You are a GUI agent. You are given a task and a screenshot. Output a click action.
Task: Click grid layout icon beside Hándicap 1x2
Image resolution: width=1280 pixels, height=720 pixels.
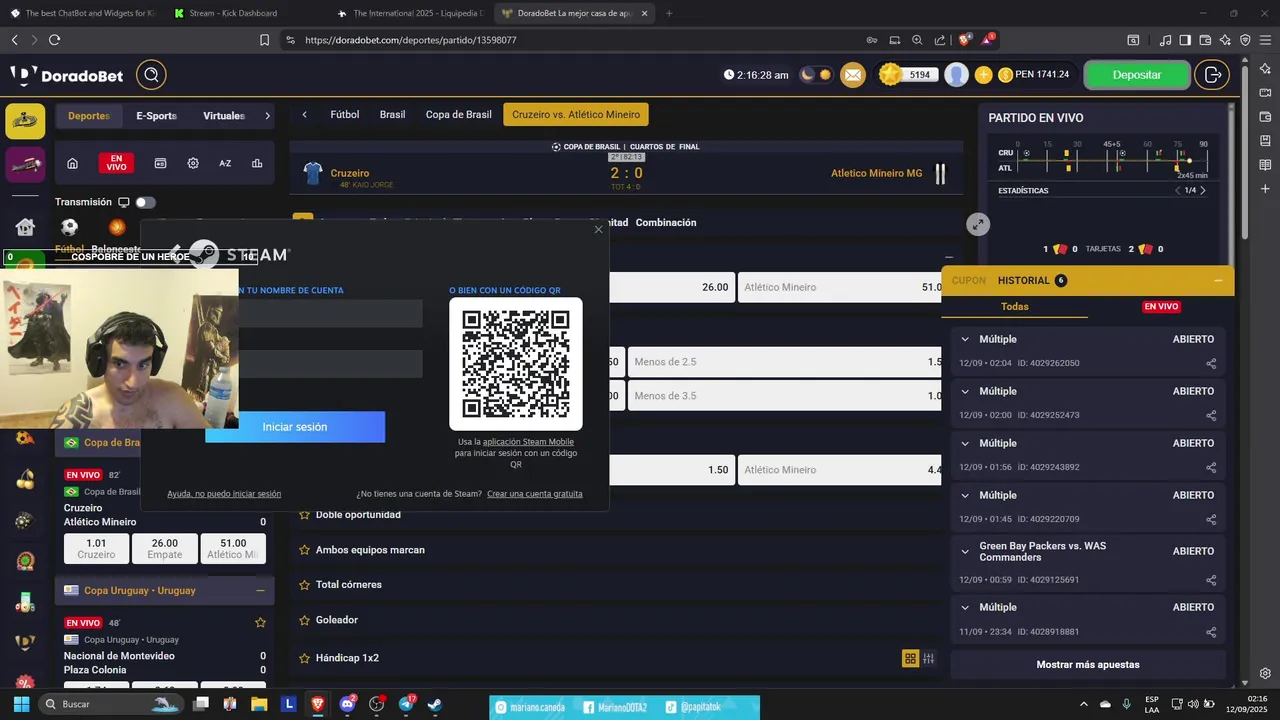910,658
